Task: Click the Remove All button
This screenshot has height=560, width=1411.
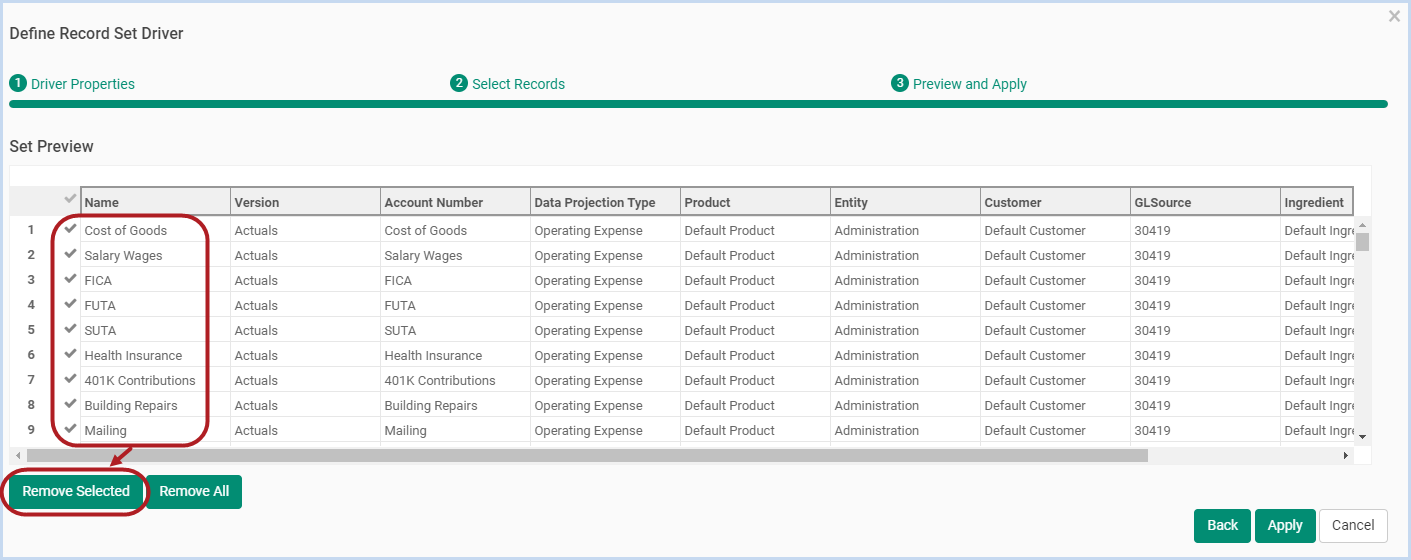Action: pyautogui.click(x=194, y=492)
